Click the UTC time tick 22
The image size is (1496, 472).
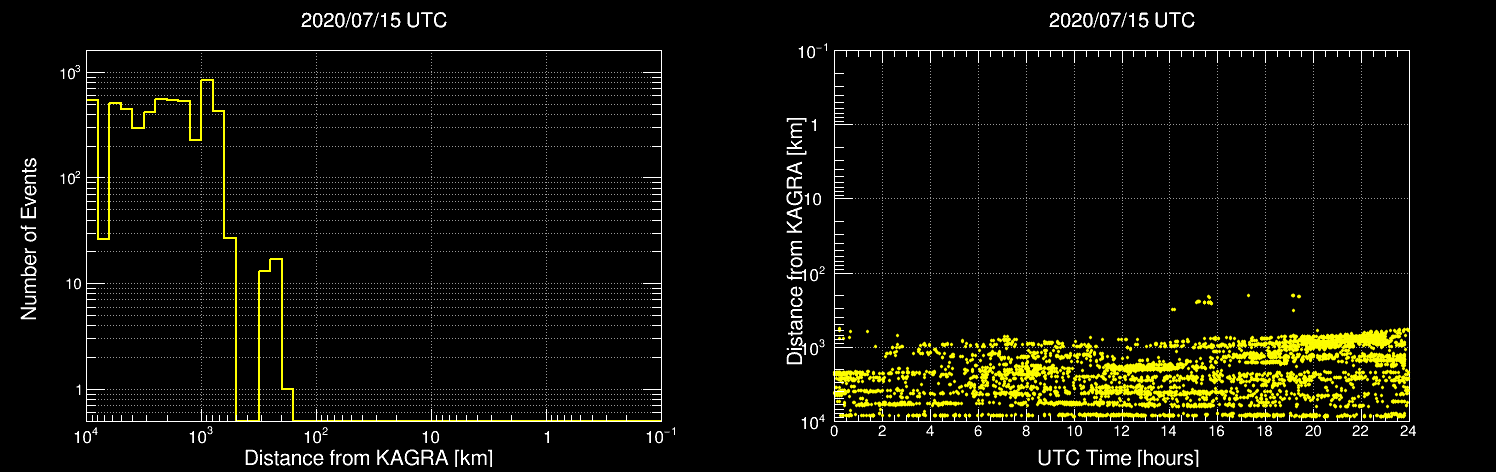(x=1361, y=431)
